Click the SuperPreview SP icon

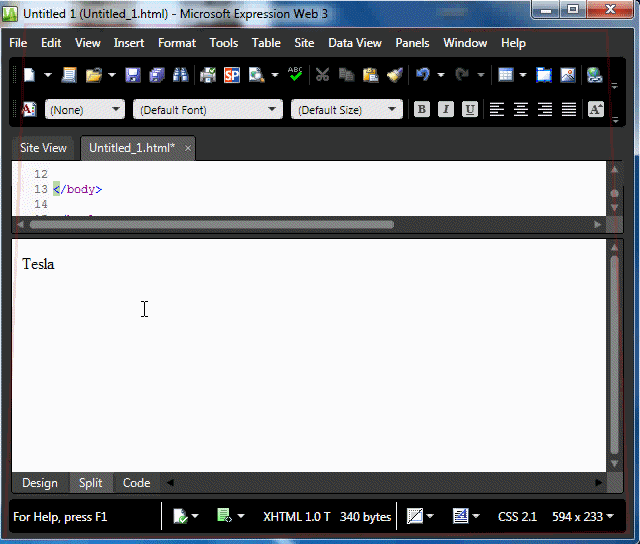[232, 75]
